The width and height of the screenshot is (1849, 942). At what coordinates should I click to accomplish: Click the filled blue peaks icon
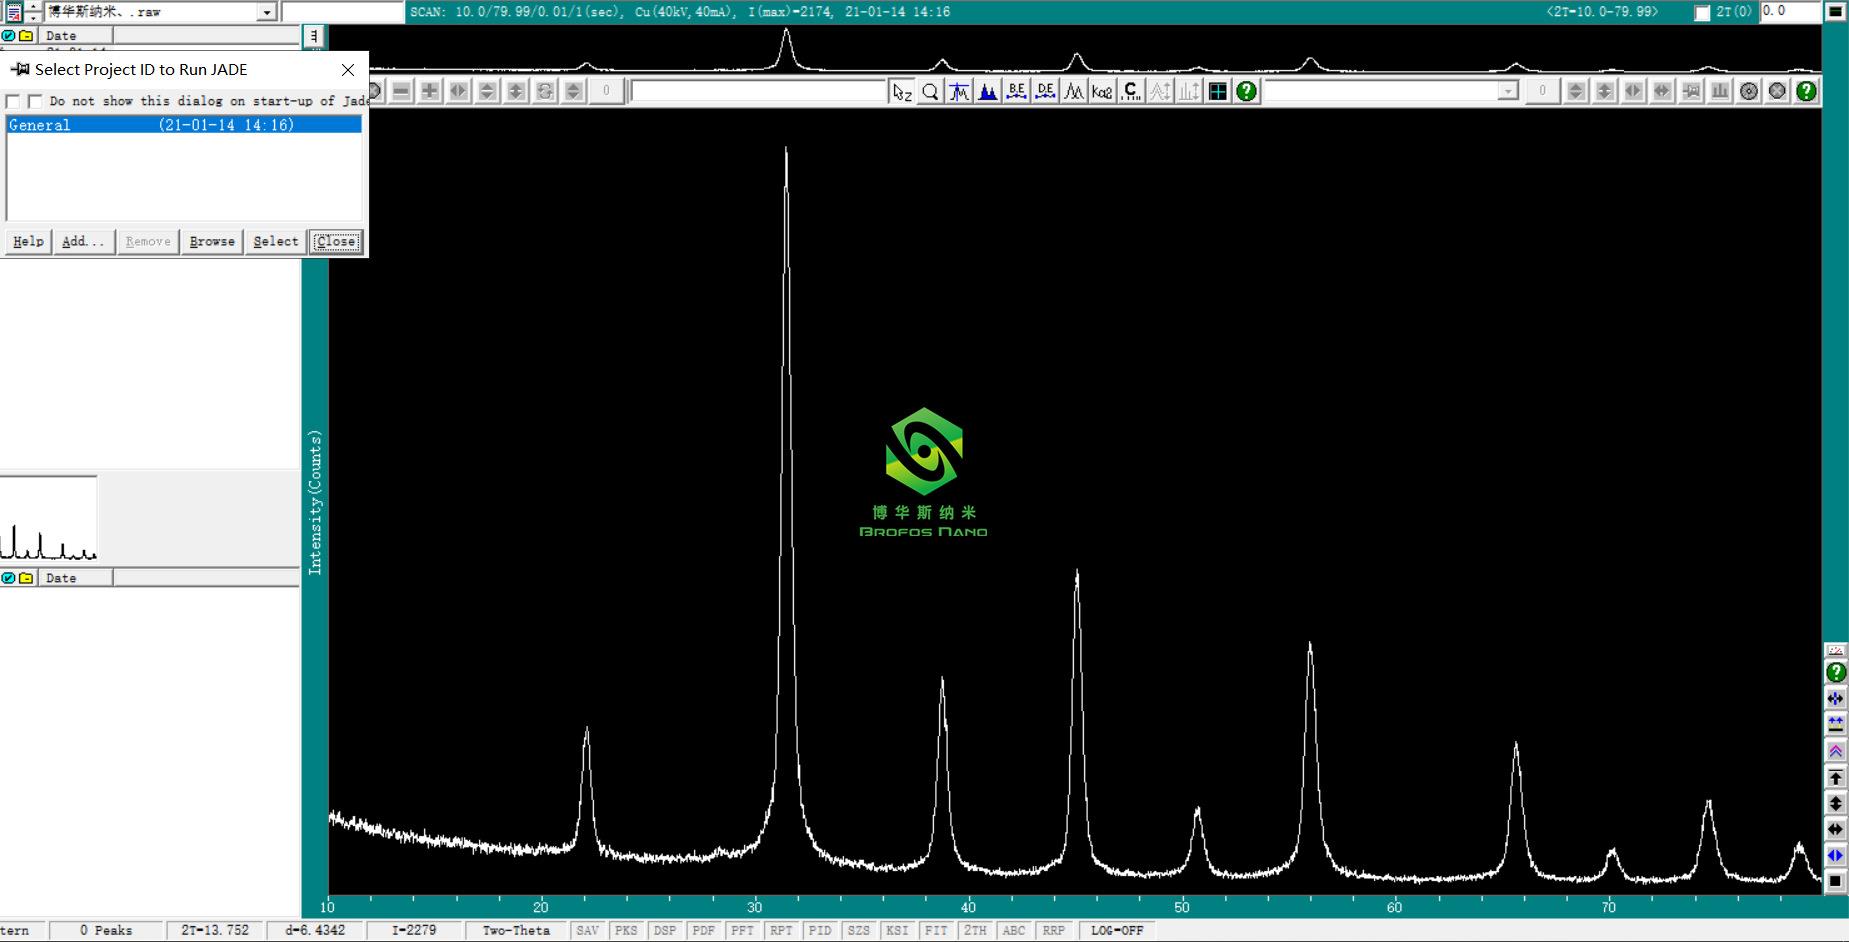988,92
